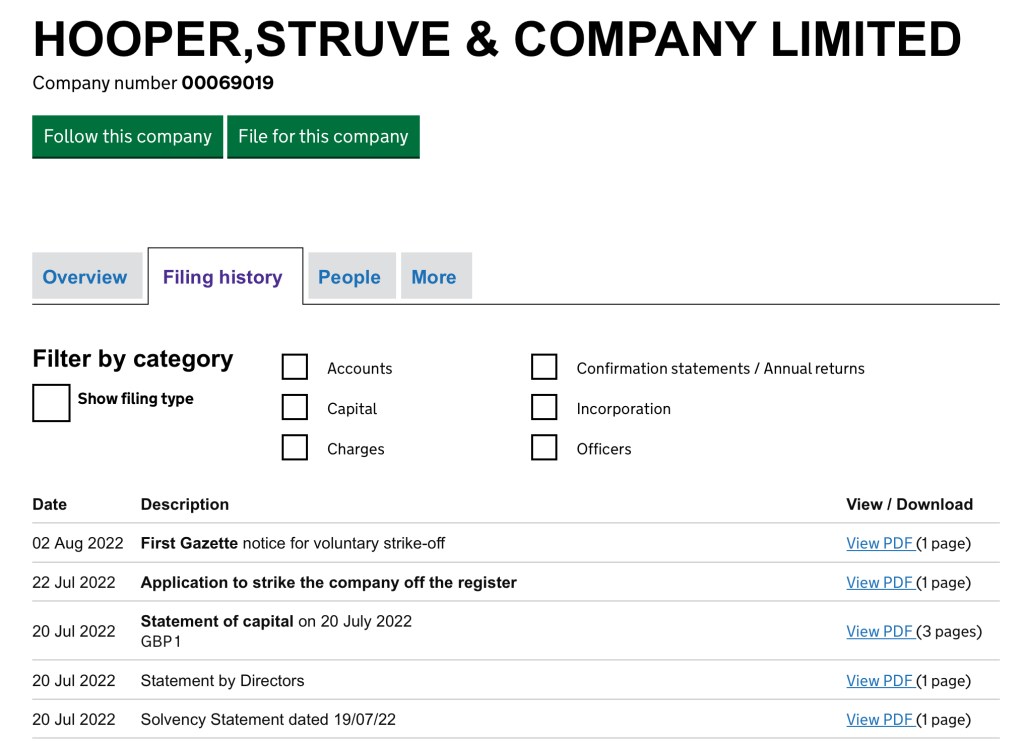Open the People tab
The height and width of the screenshot is (741, 1024).
(349, 277)
